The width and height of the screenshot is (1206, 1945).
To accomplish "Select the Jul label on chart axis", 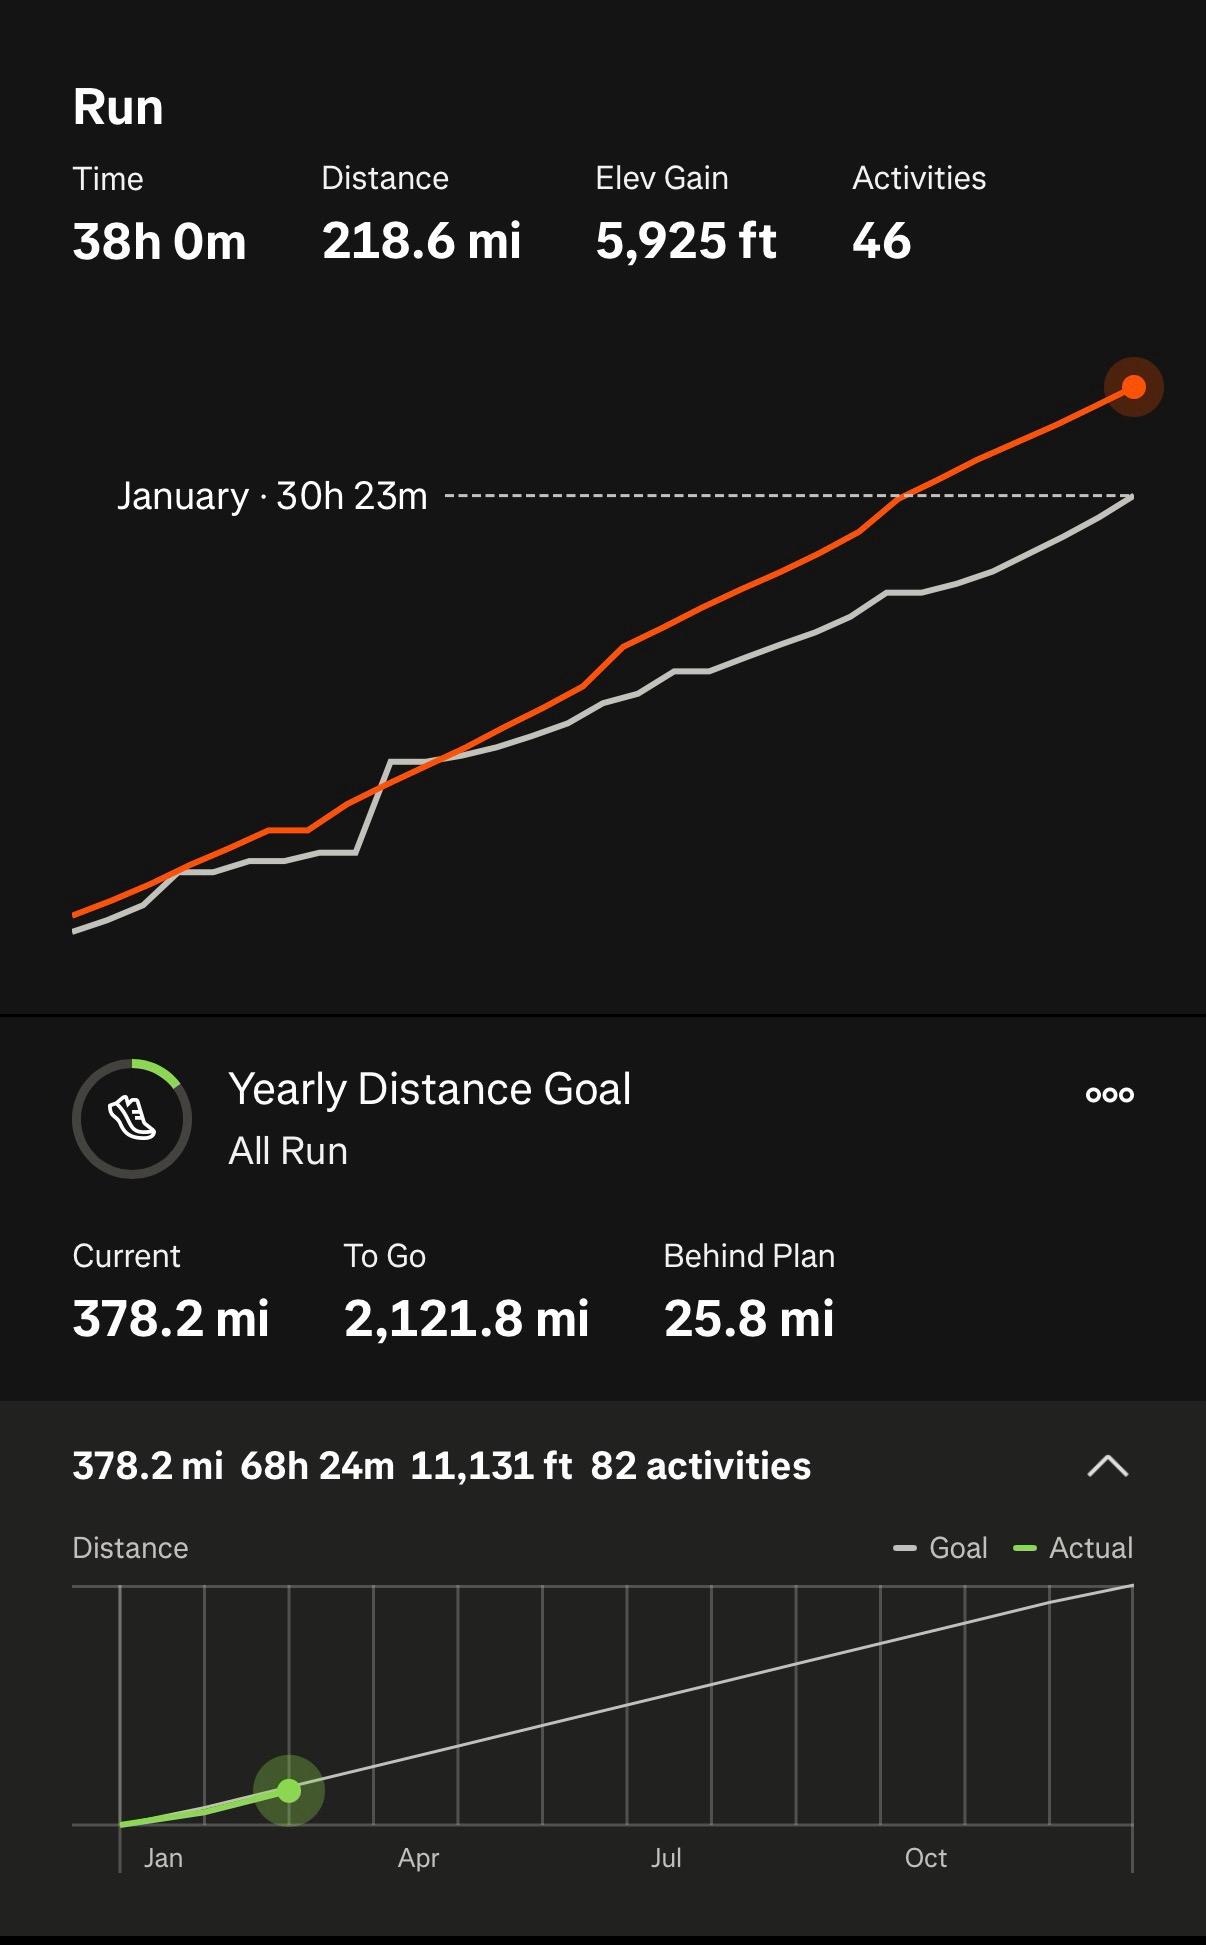I will [x=666, y=1858].
